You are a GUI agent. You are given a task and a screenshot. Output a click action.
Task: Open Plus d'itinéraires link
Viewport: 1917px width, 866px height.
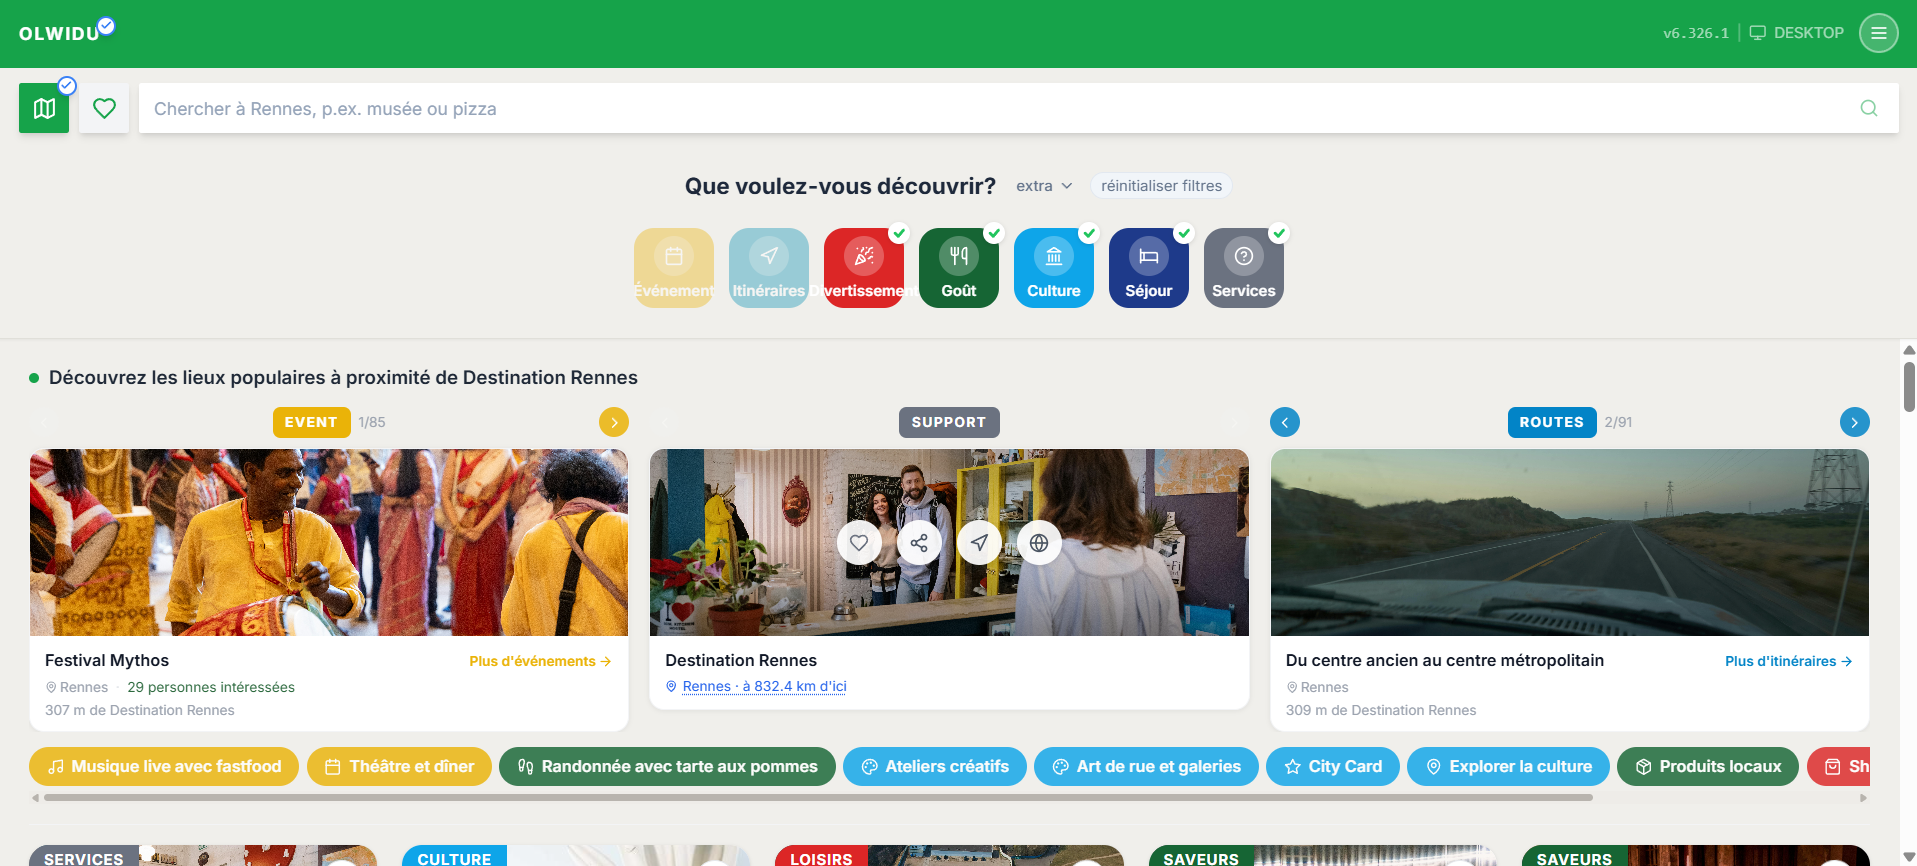point(1788,661)
